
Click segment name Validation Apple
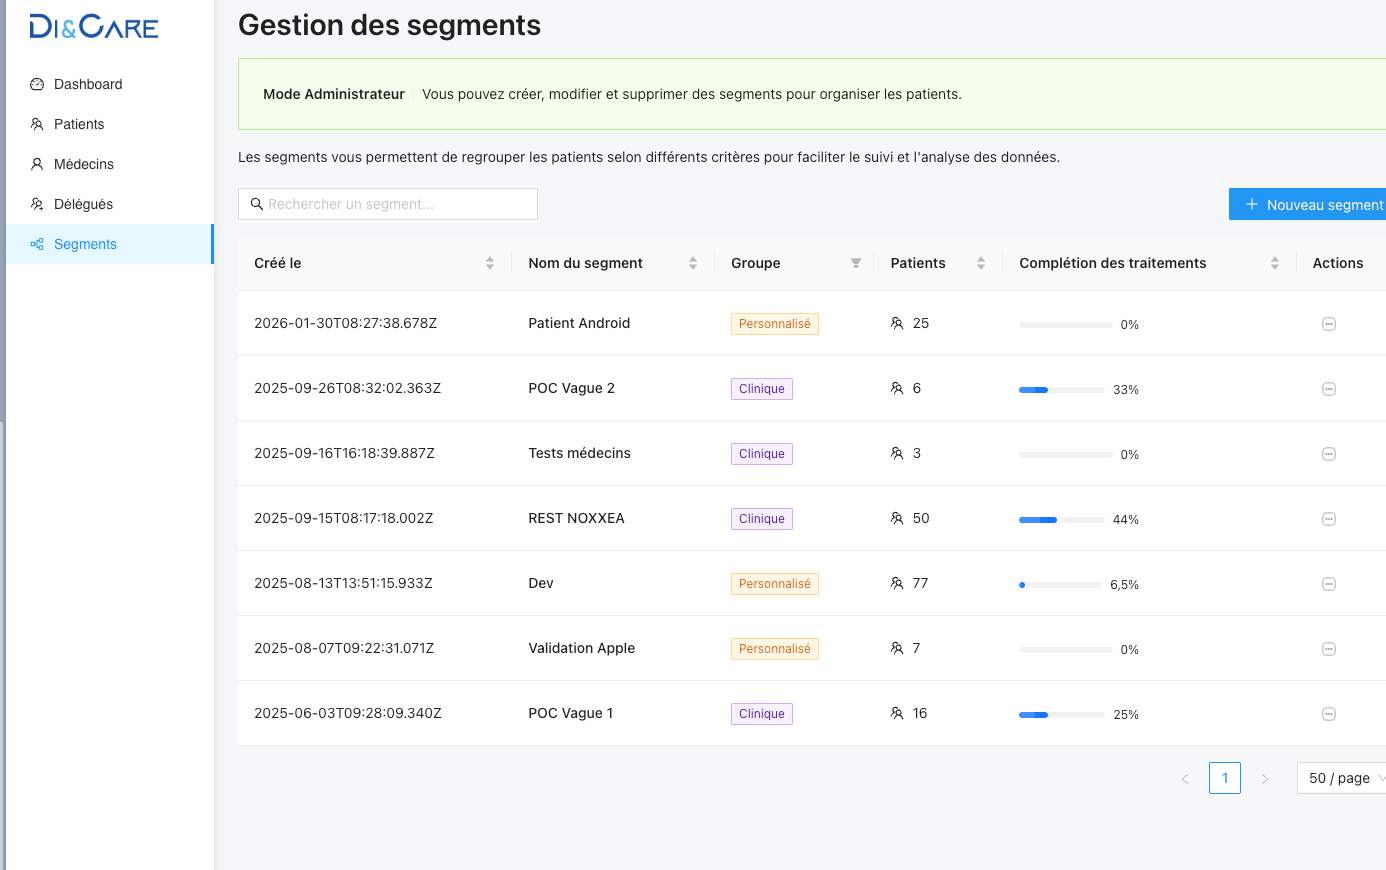point(582,648)
